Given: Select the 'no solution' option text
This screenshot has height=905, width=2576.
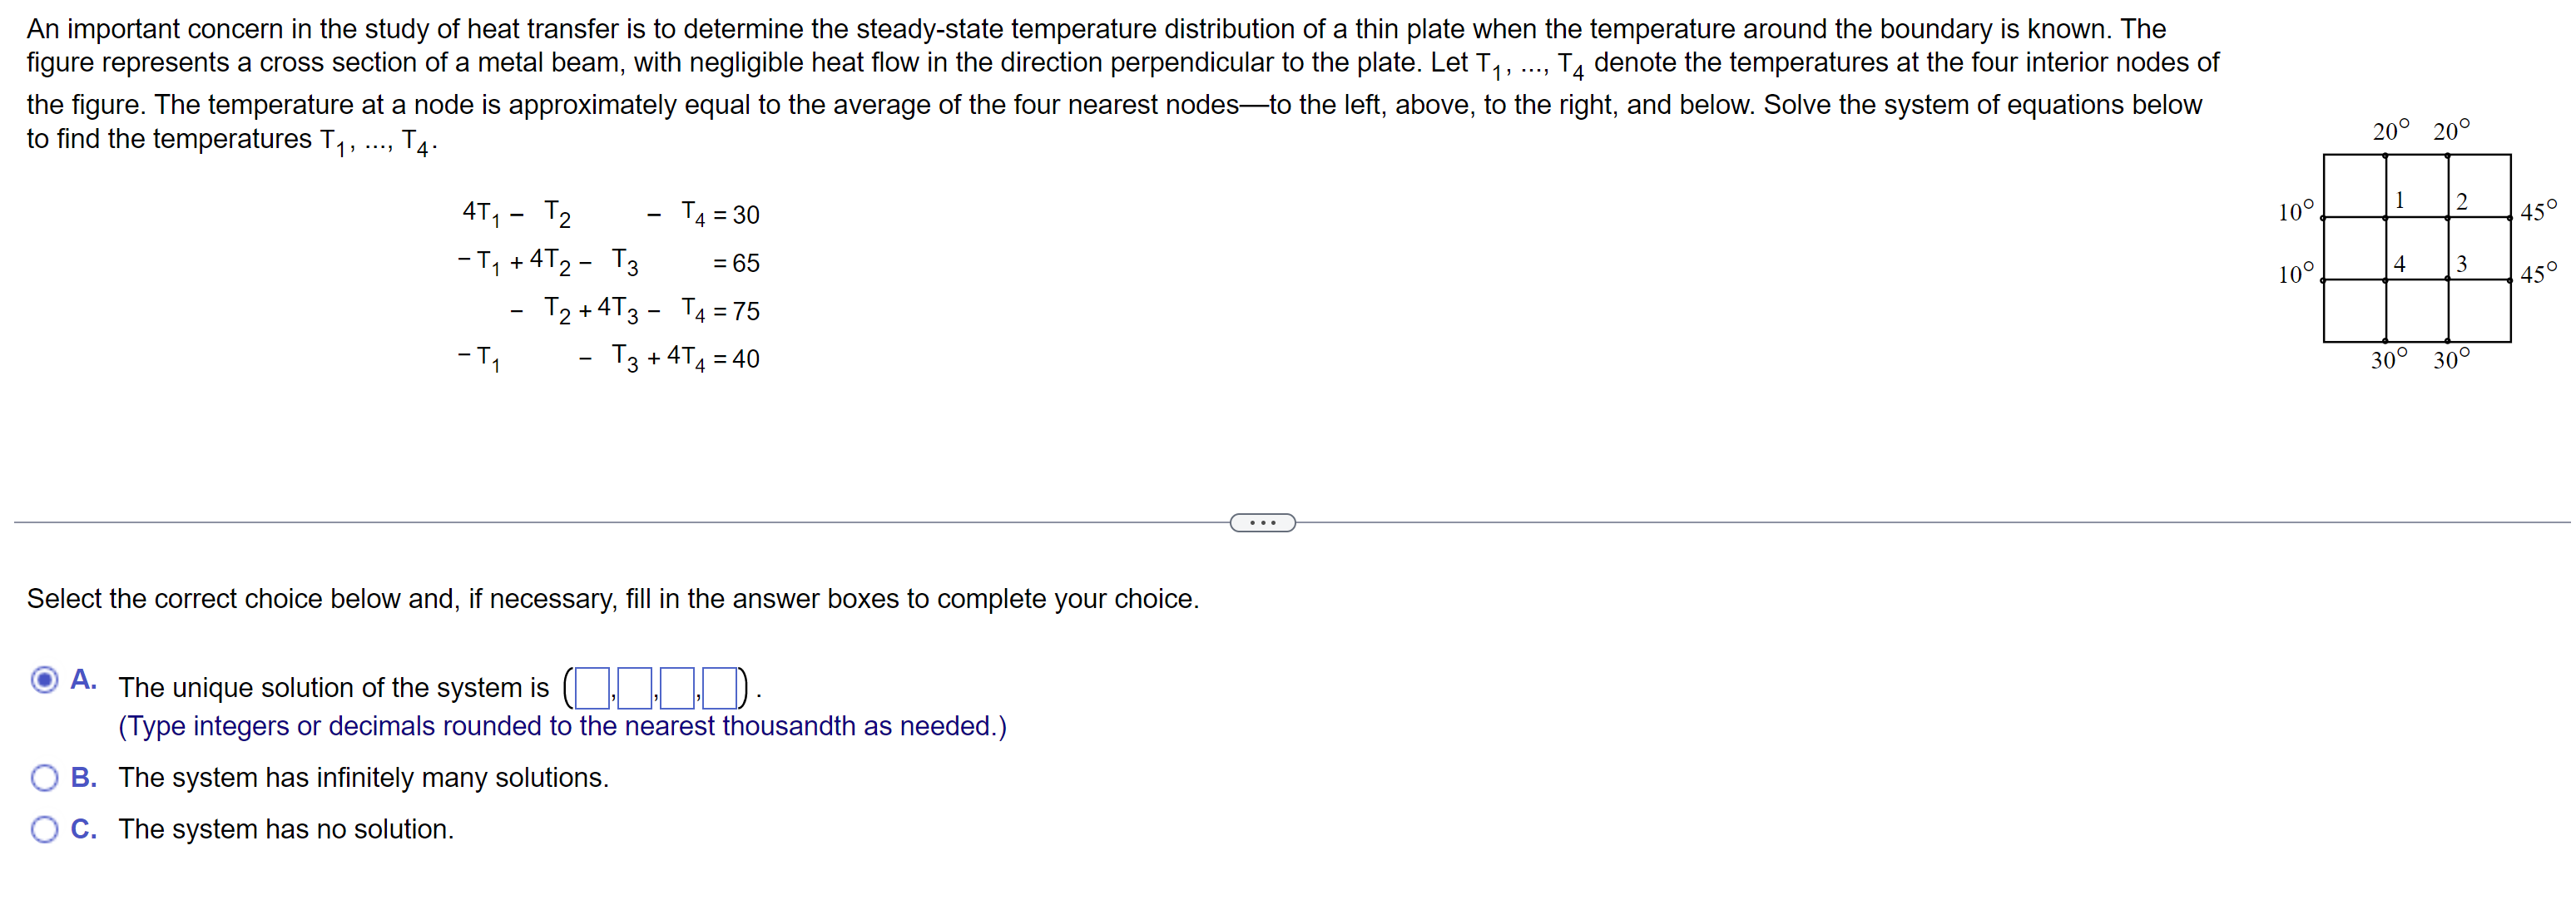Looking at the screenshot, I should (286, 829).
